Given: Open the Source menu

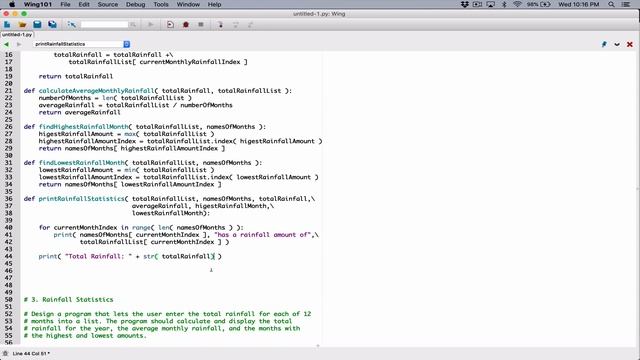Looking at the screenshot, I should (108, 4).
